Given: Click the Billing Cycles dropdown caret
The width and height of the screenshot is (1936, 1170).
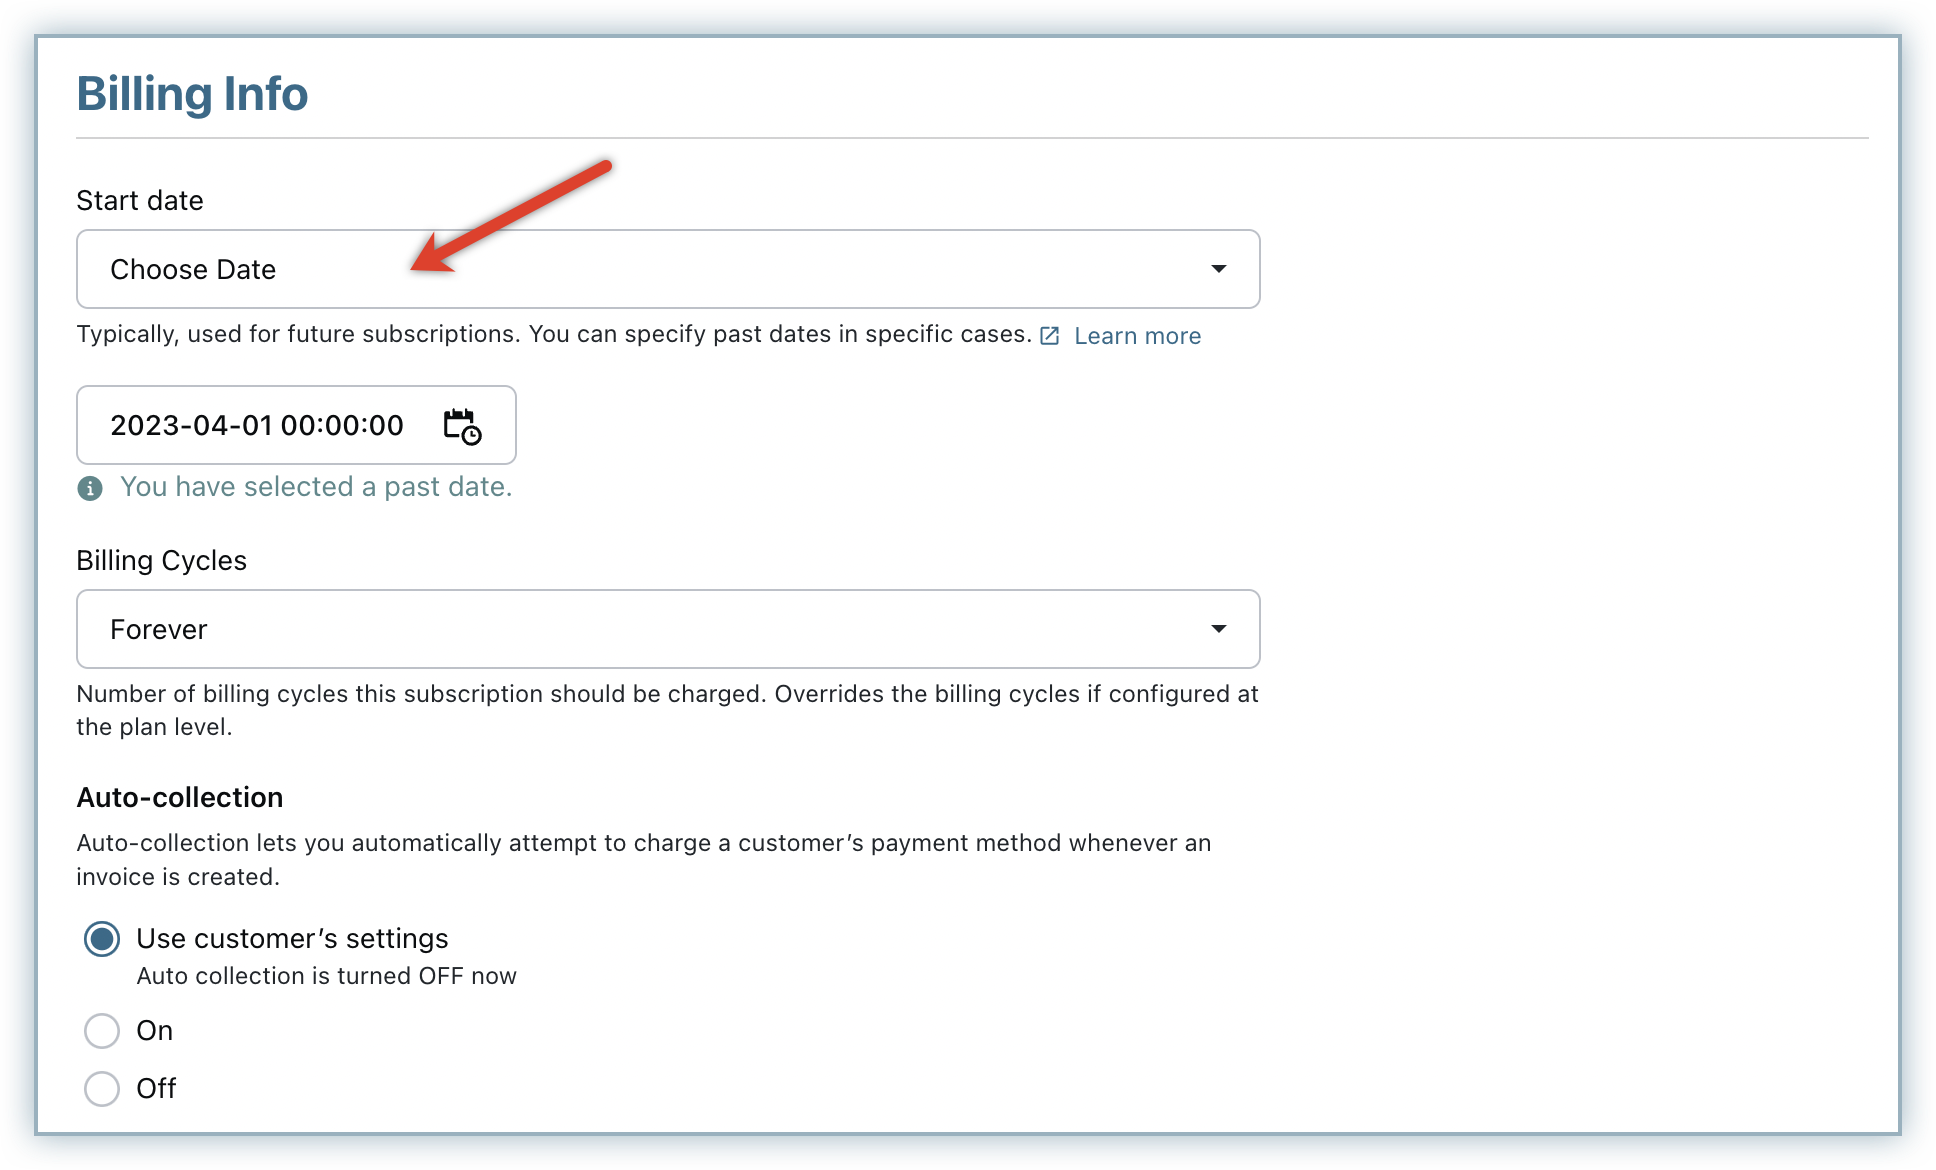Looking at the screenshot, I should pos(1218,629).
